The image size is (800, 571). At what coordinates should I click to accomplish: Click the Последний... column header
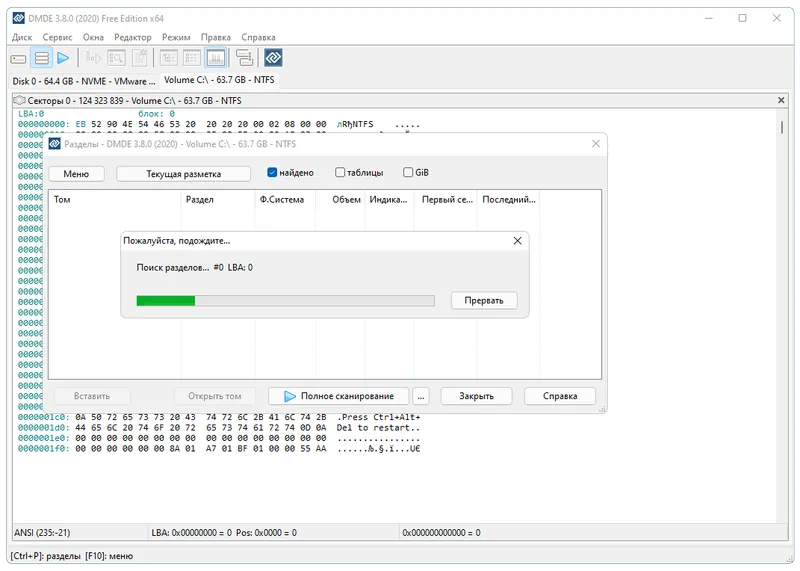[x=508, y=200]
